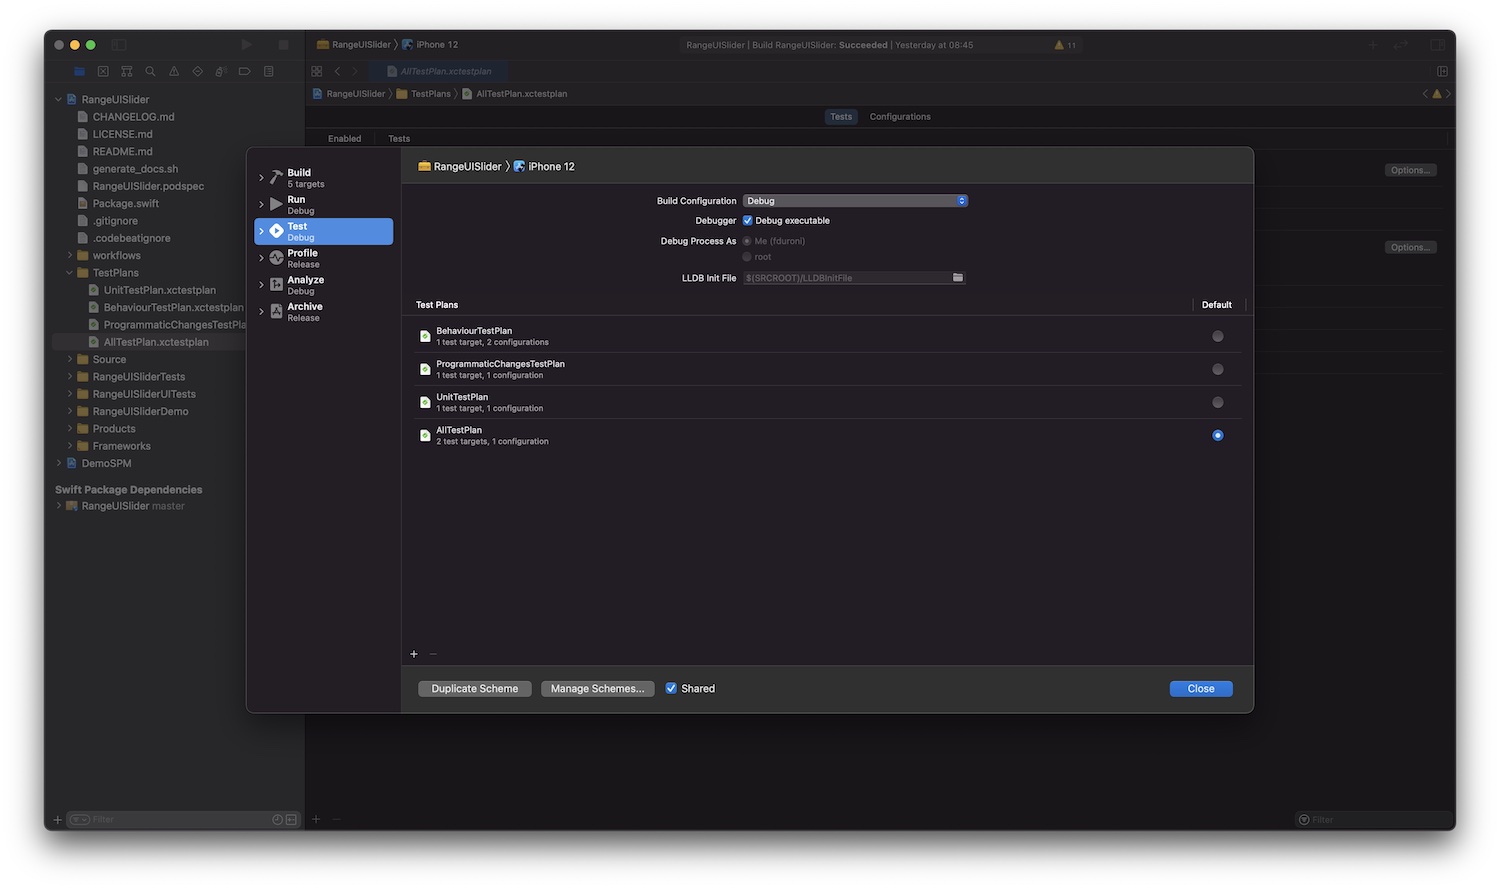Screen dimensions: 1500x889
Task: Open the Source Control navigator icon
Action: (103, 72)
